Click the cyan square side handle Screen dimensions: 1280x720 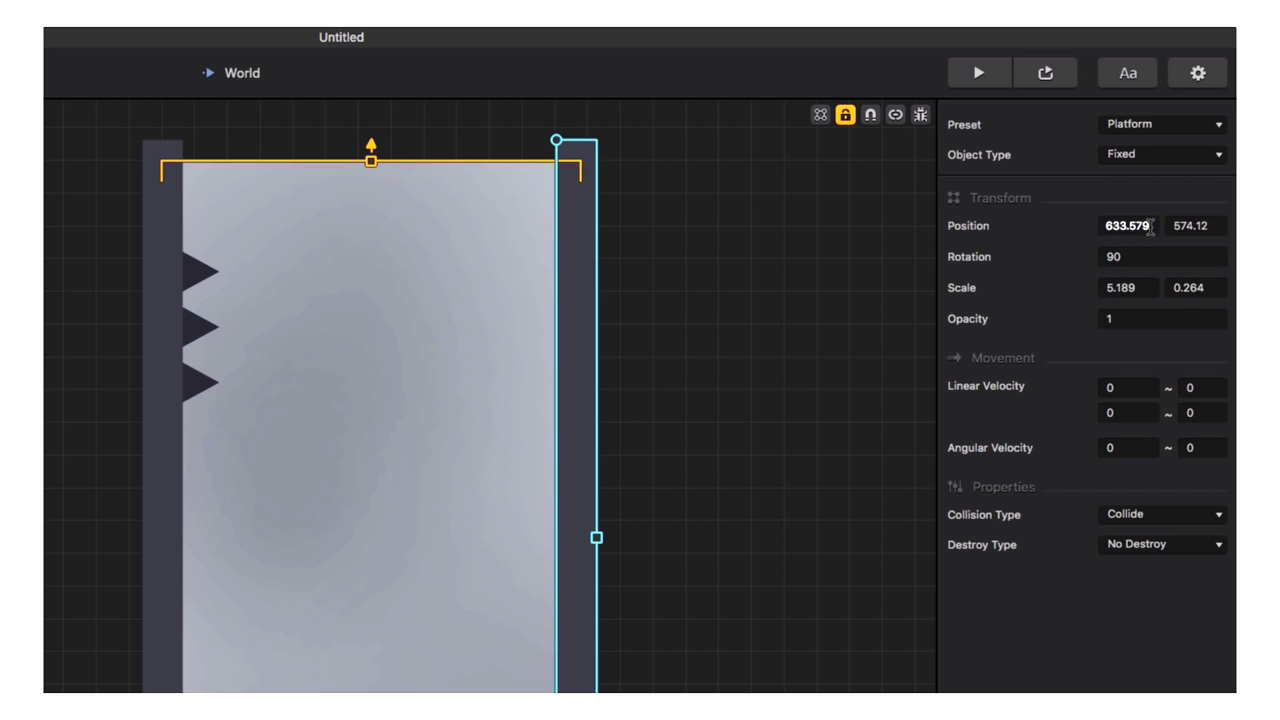click(x=597, y=537)
